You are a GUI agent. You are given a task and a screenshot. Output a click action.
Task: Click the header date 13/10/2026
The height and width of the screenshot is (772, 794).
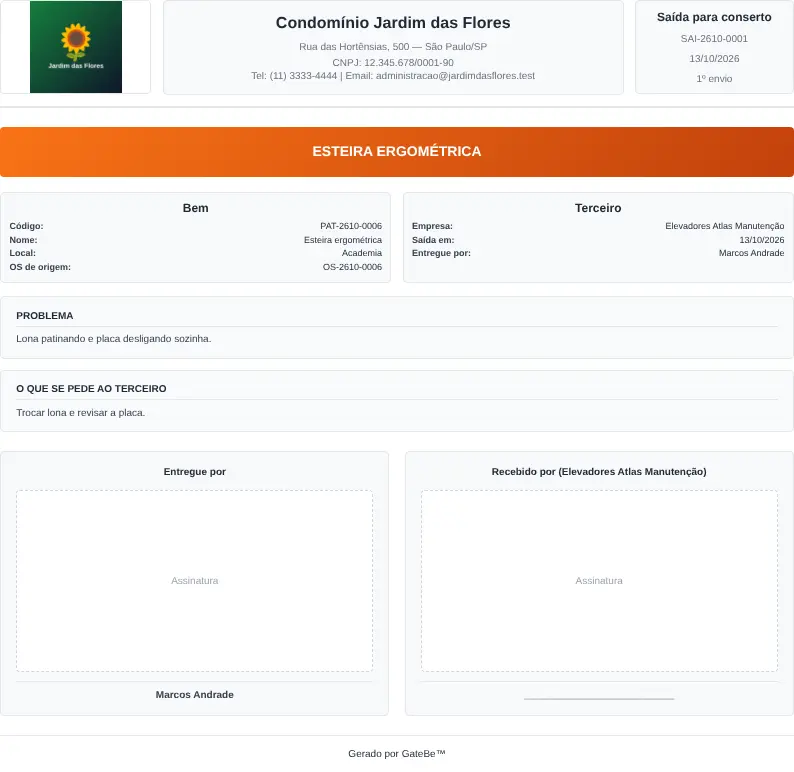[x=714, y=59]
